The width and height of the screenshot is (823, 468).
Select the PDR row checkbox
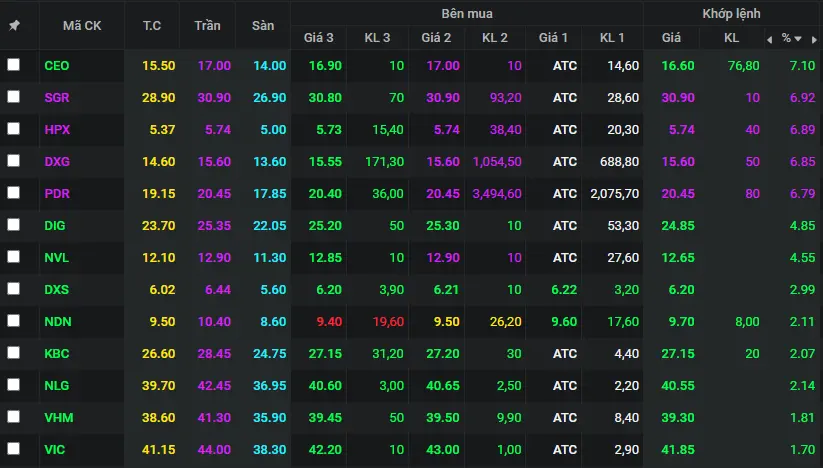(13, 193)
